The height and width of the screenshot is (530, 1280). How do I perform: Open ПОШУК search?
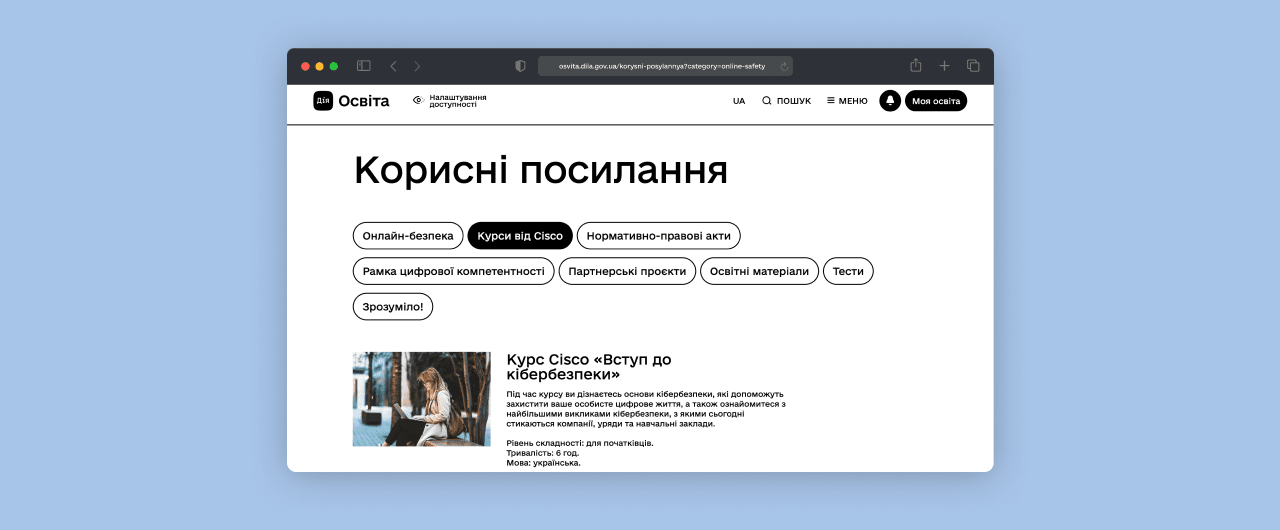click(786, 101)
